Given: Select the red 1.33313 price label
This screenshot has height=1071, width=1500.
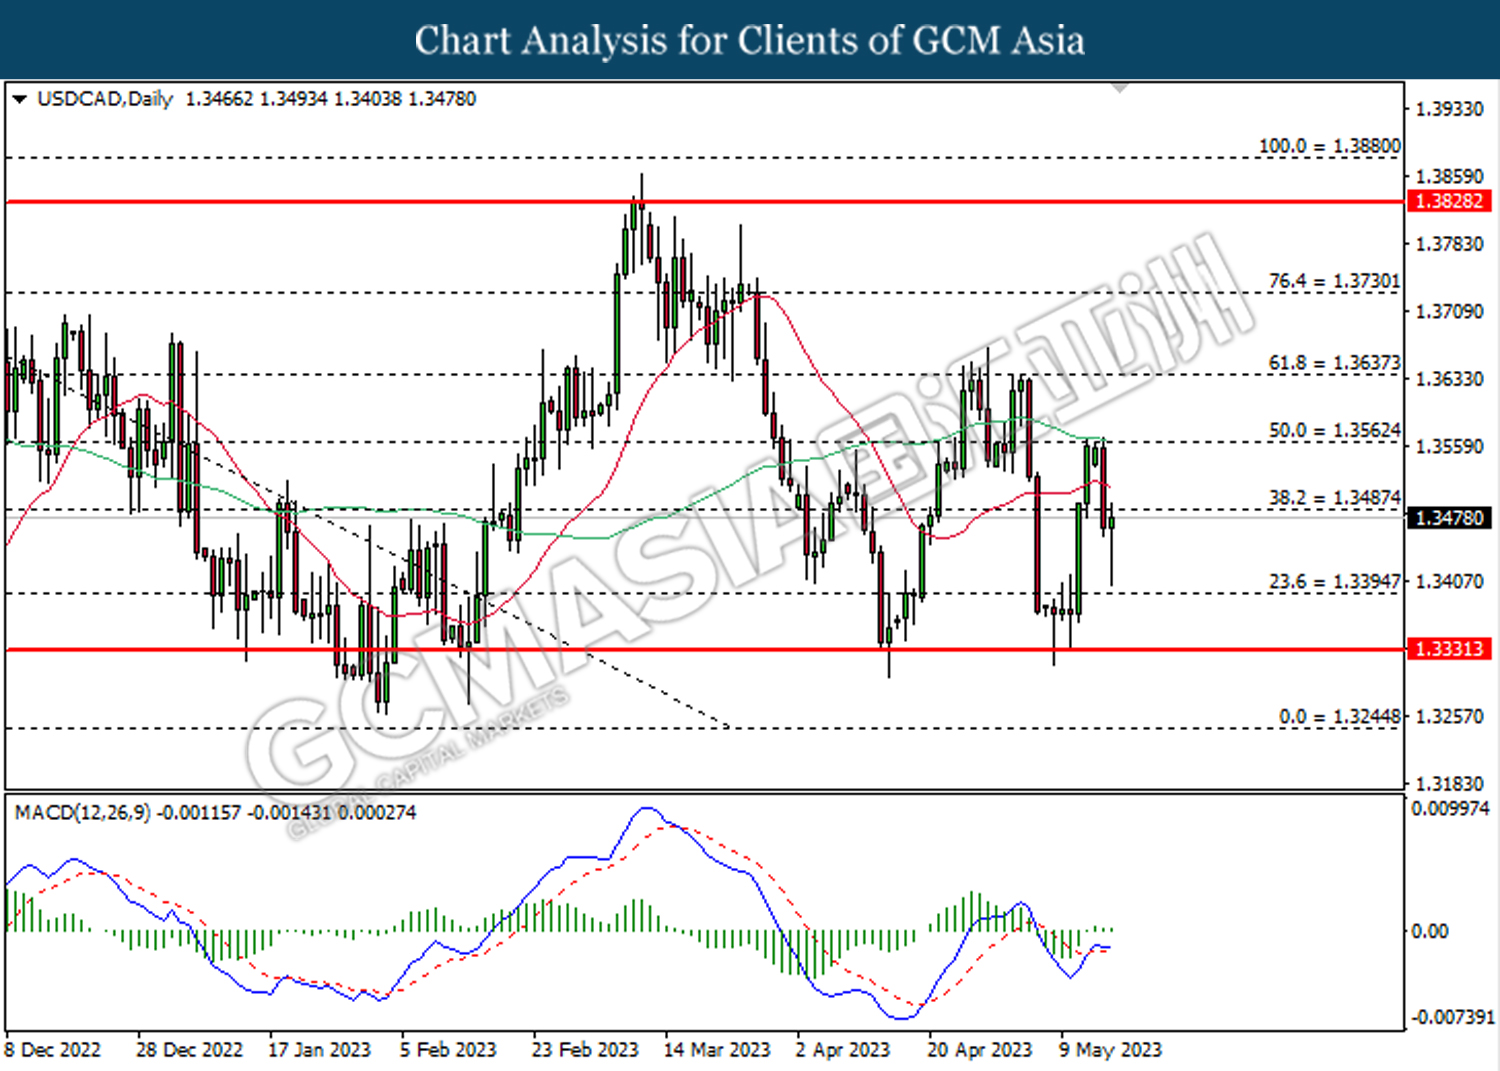Looking at the screenshot, I should pyautogui.click(x=1449, y=649).
